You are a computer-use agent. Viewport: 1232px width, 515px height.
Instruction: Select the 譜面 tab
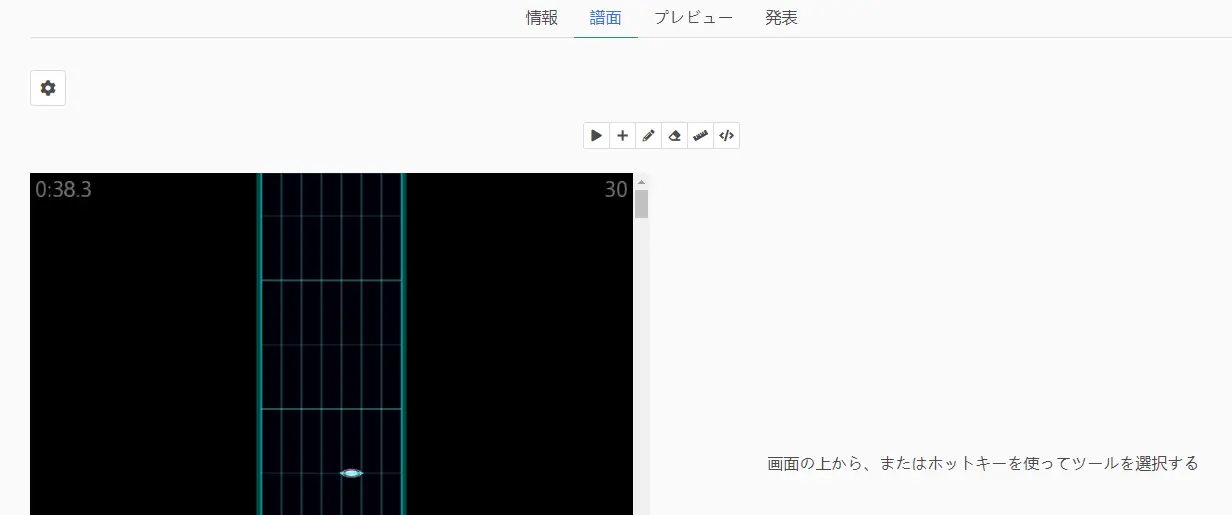click(x=606, y=18)
